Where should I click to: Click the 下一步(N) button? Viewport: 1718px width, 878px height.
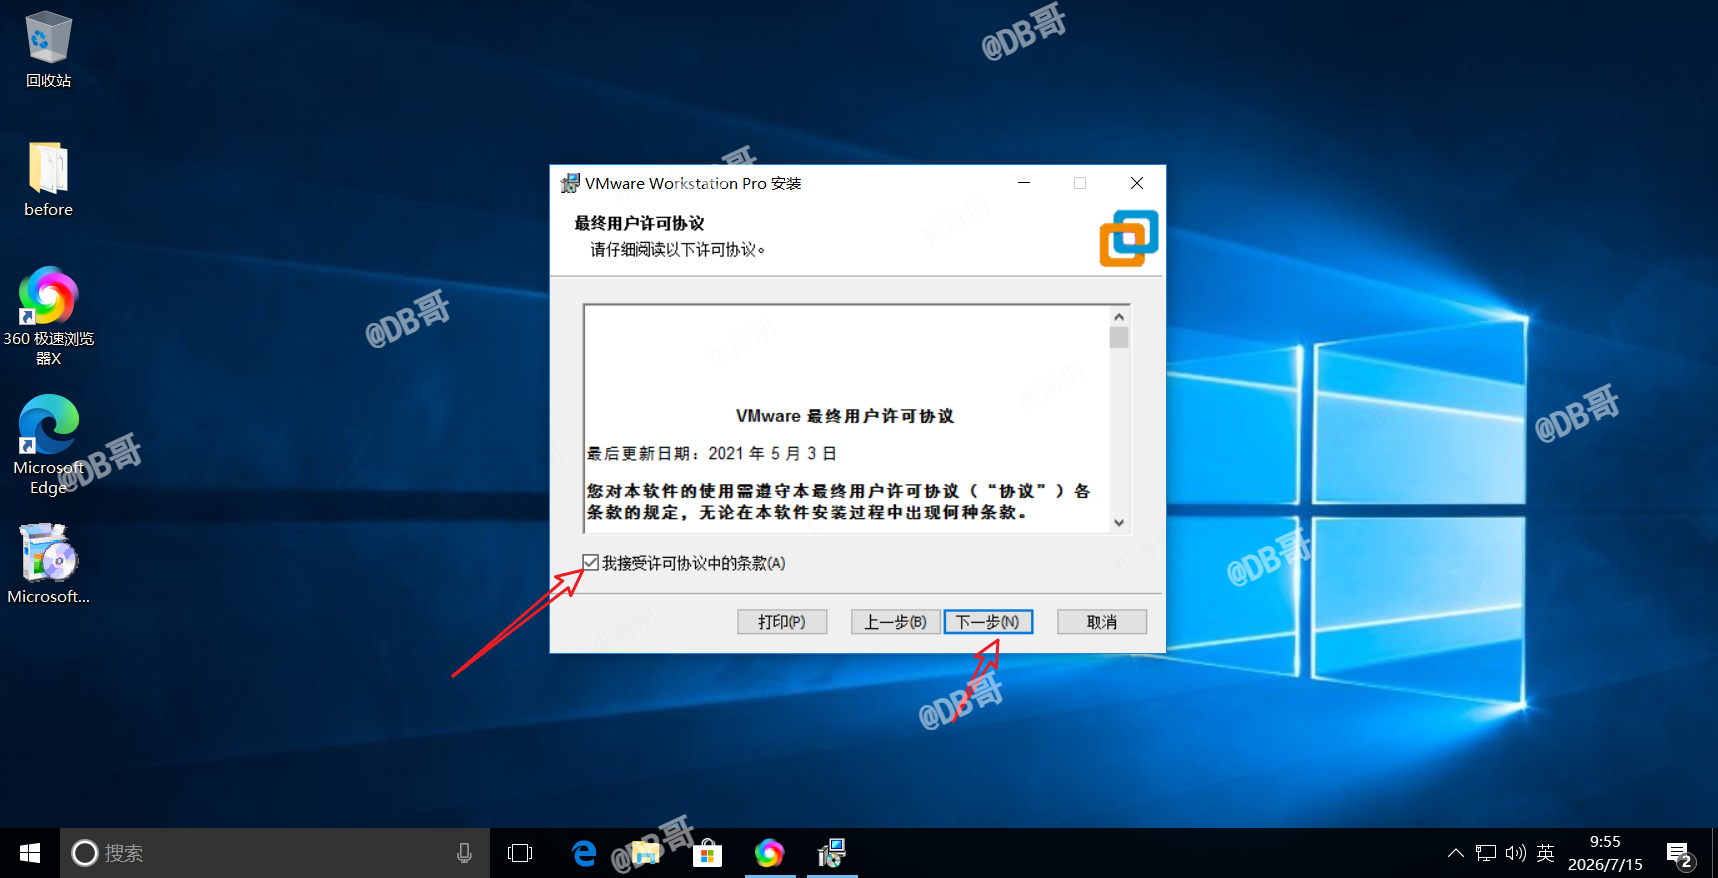tap(988, 622)
